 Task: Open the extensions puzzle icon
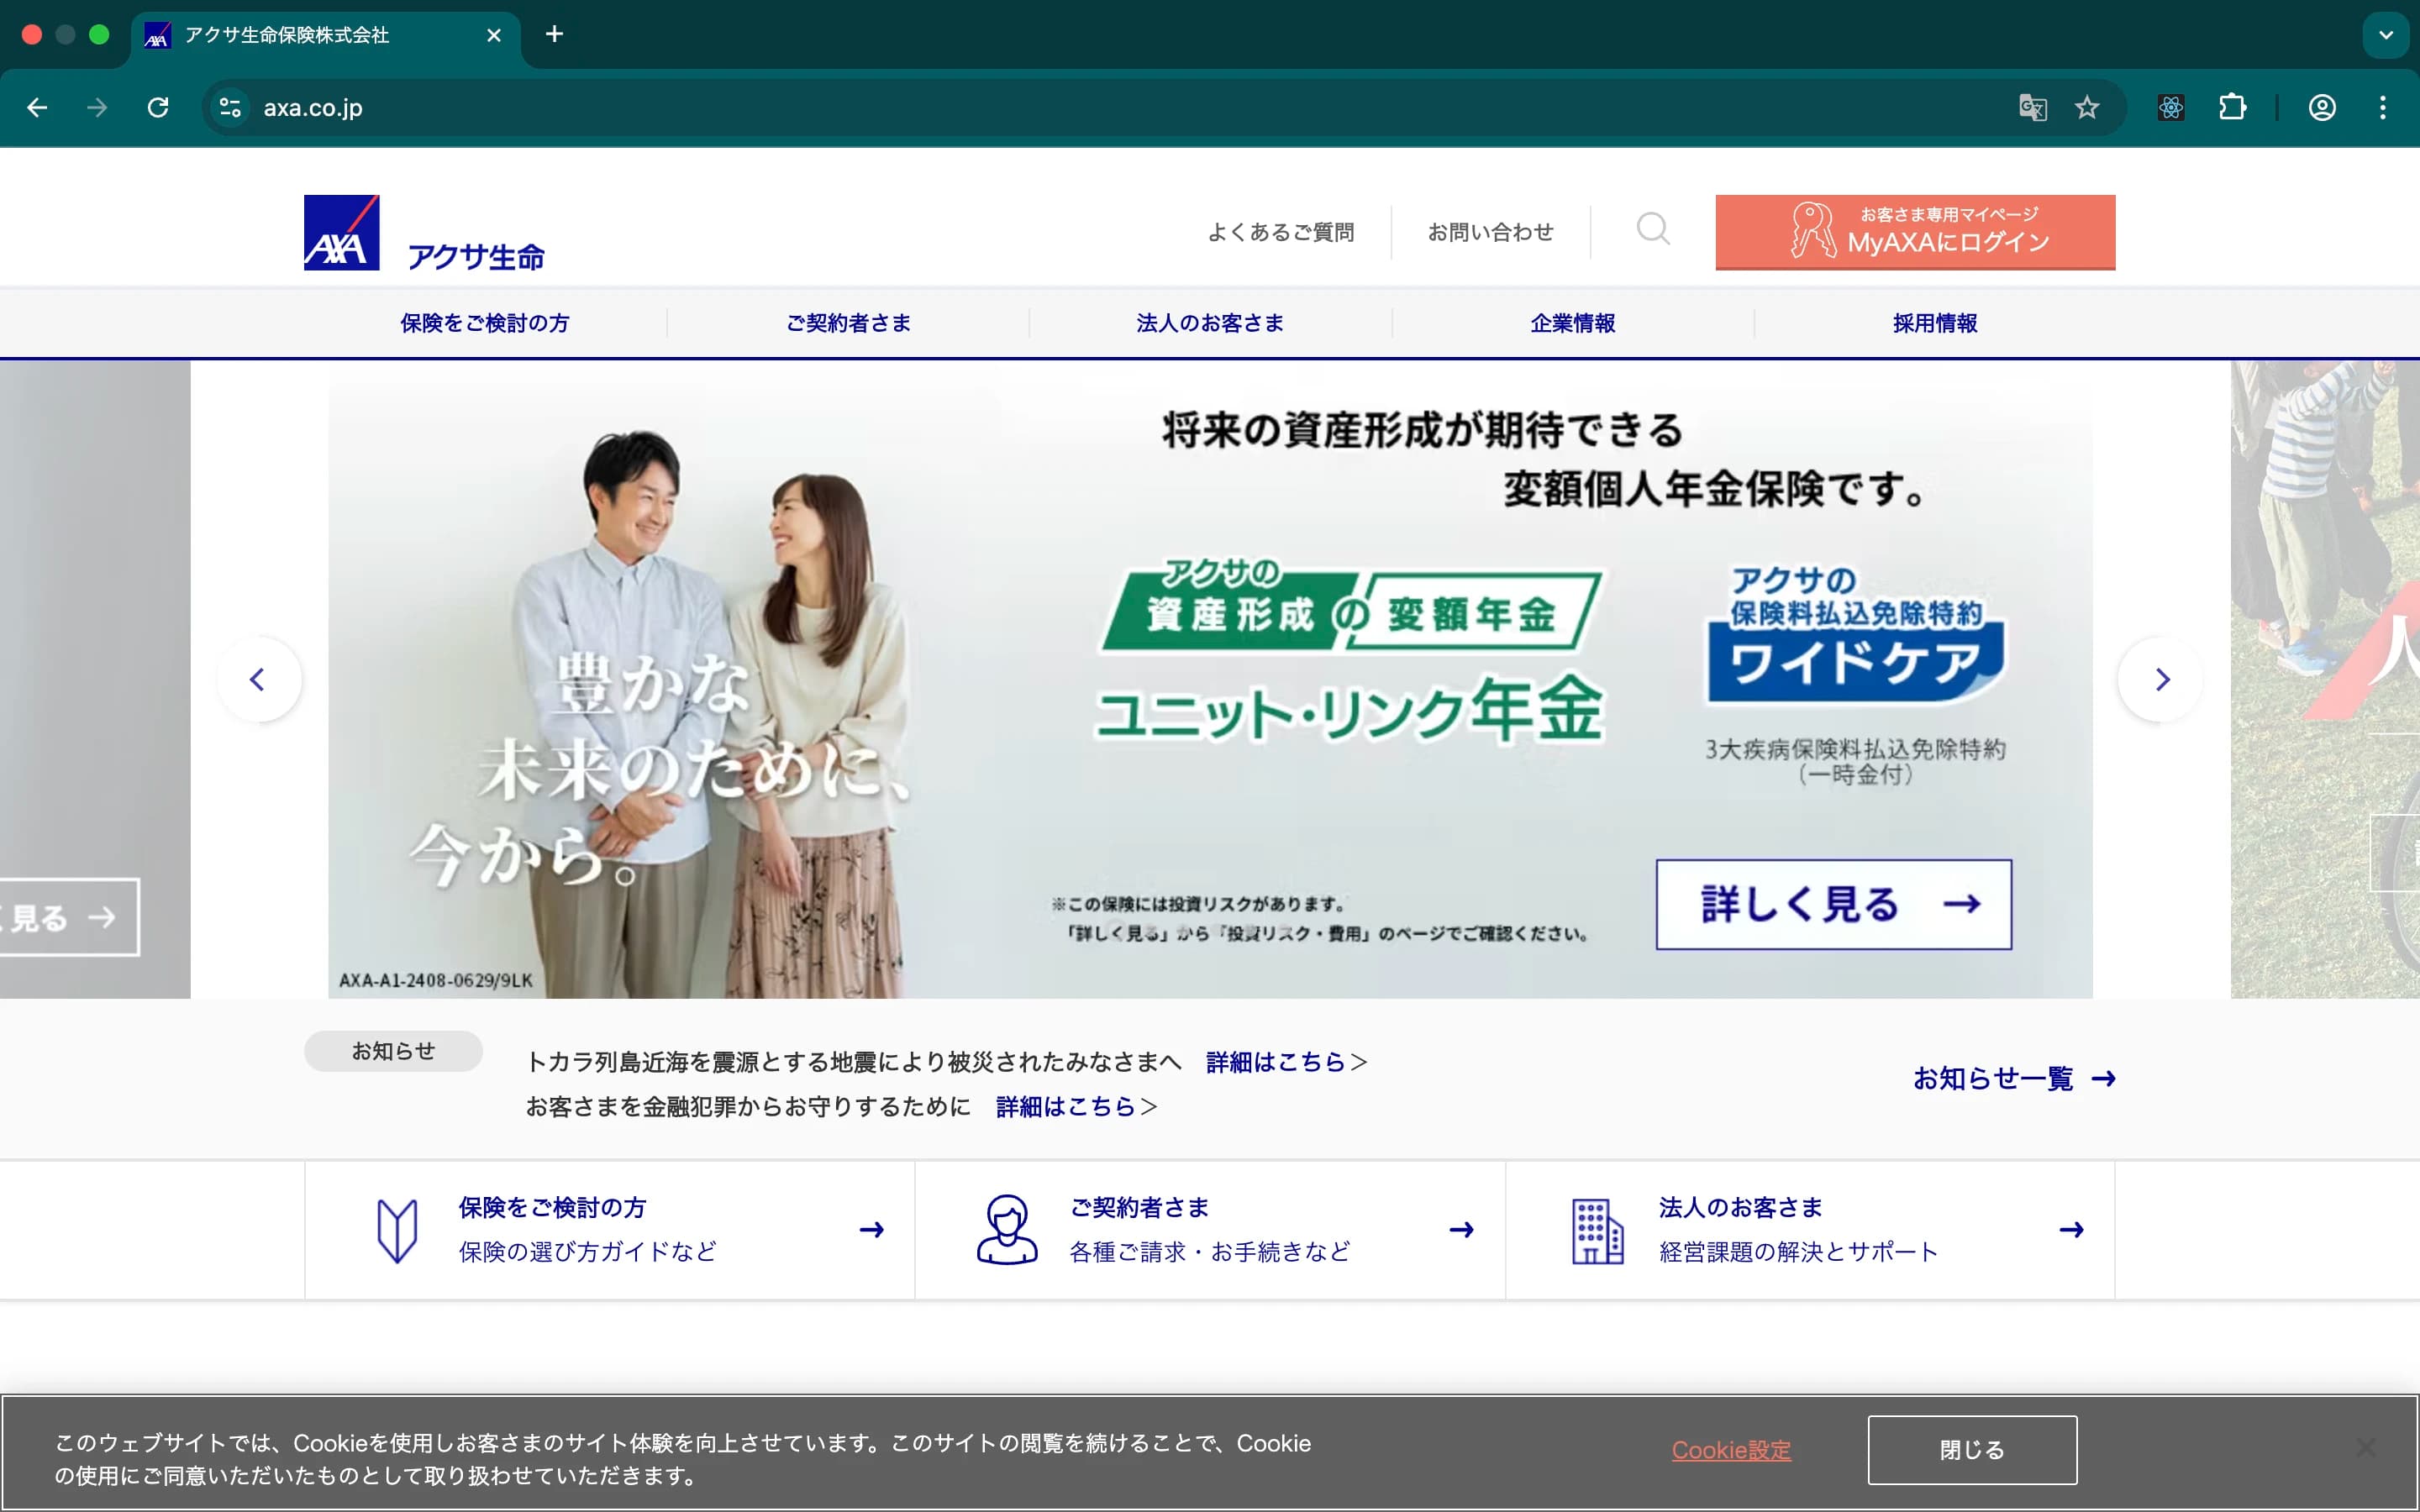click(2232, 107)
